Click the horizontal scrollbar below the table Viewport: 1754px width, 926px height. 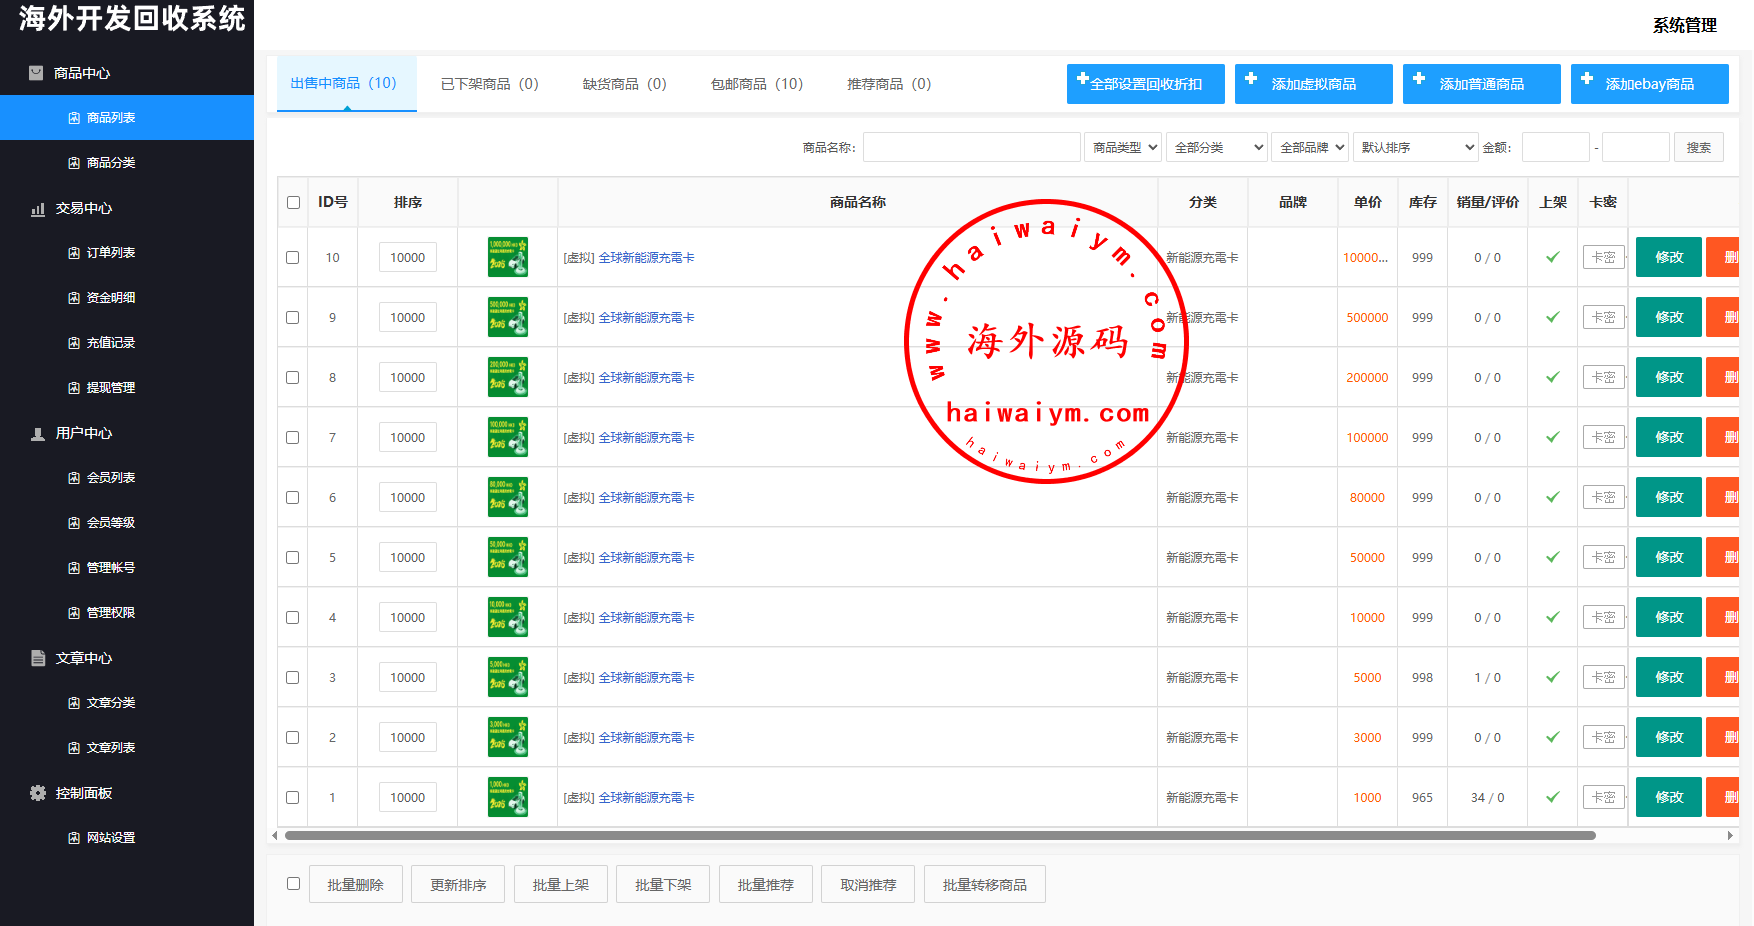pyautogui.click(x=940, y=835)
